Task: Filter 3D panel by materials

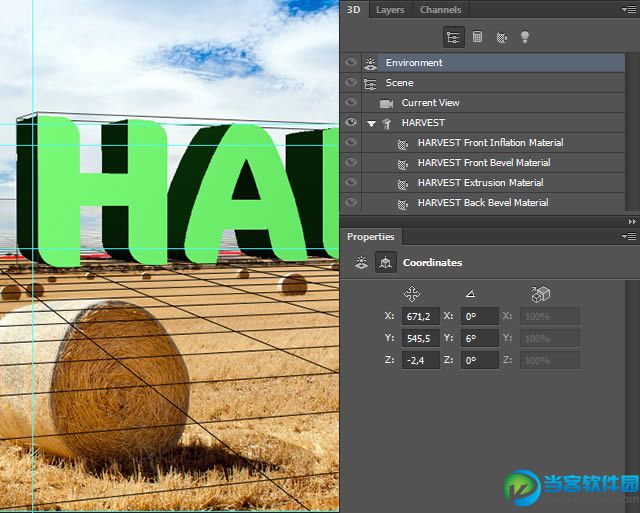Action: (500, 37)
